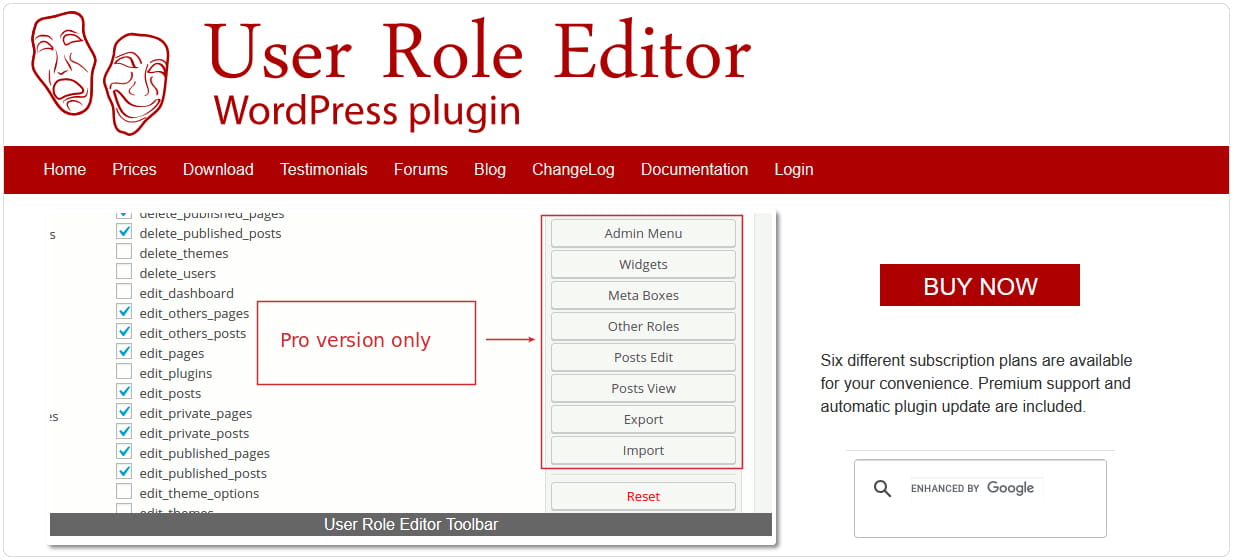Uncheck the edit_others_pages checkbox

pyautogui.click(x=124, y=312)
